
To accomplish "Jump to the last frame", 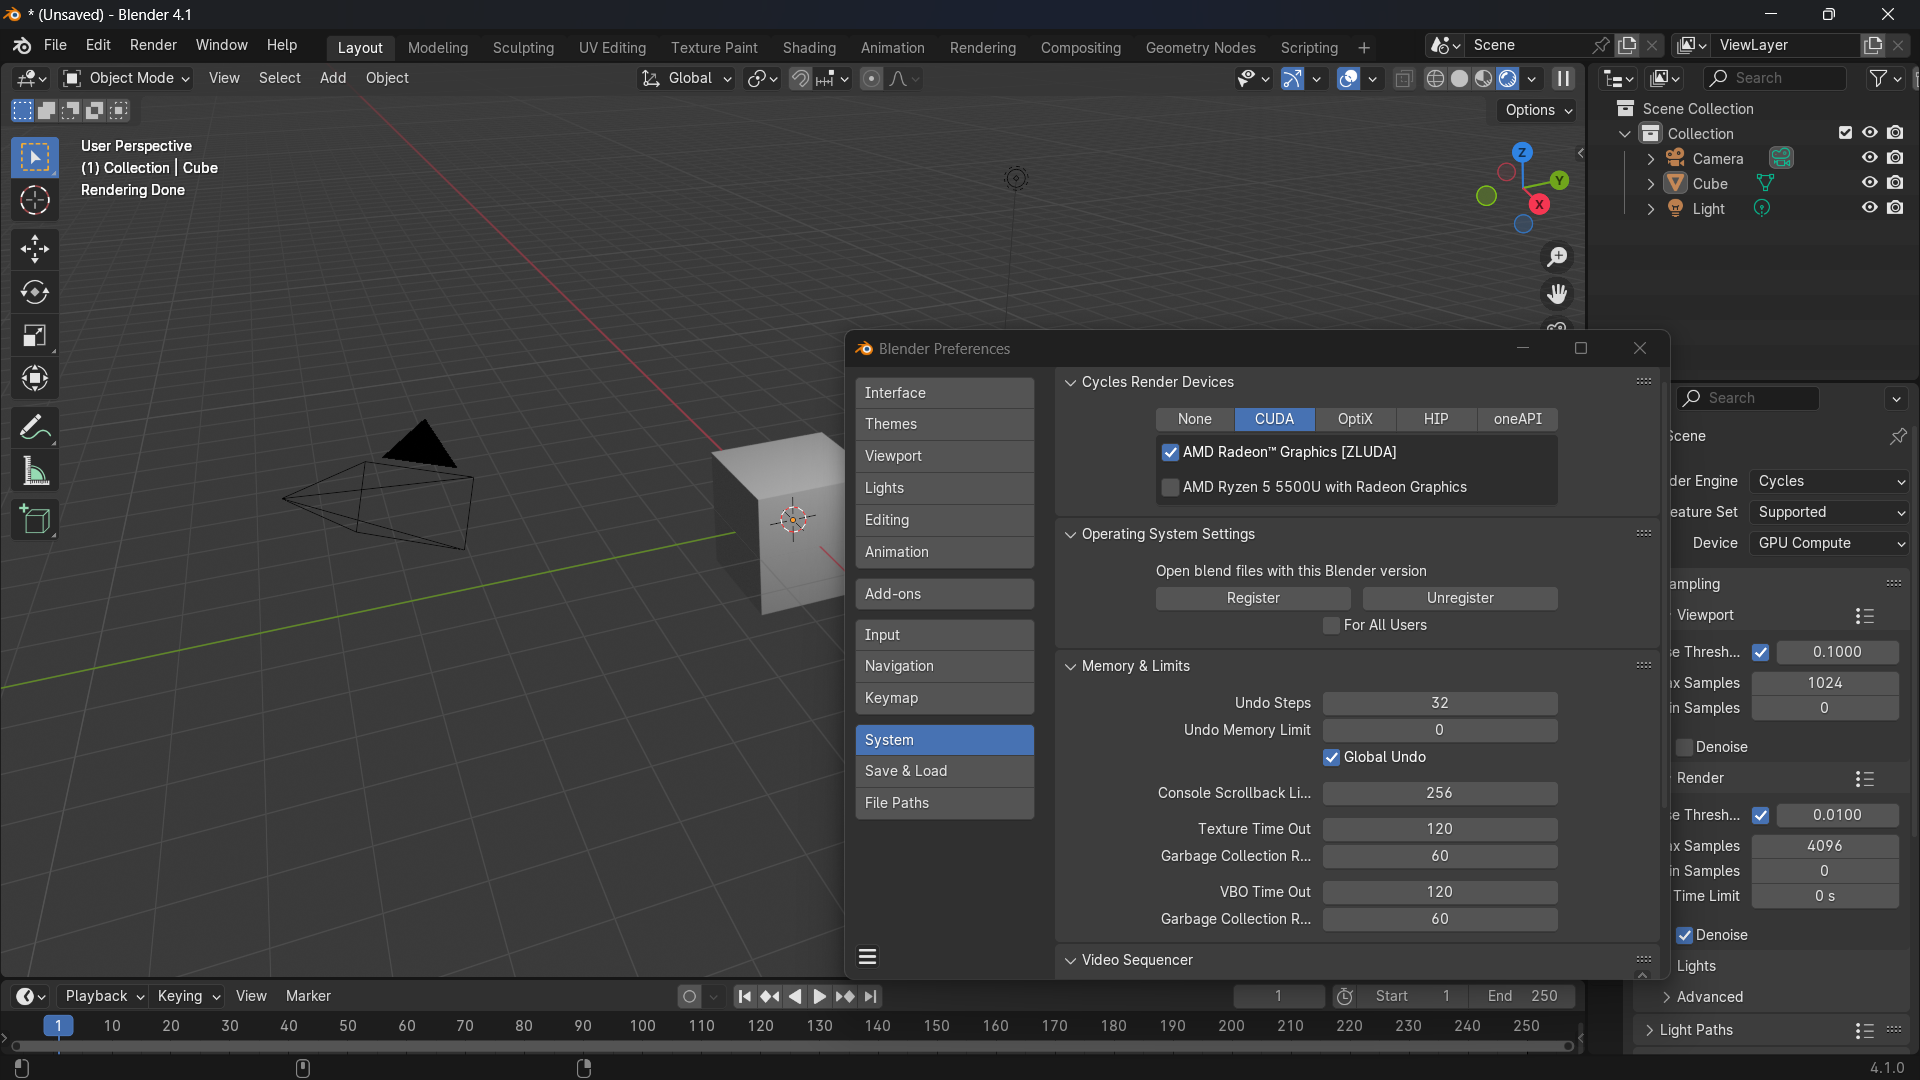I will [870, 996].
